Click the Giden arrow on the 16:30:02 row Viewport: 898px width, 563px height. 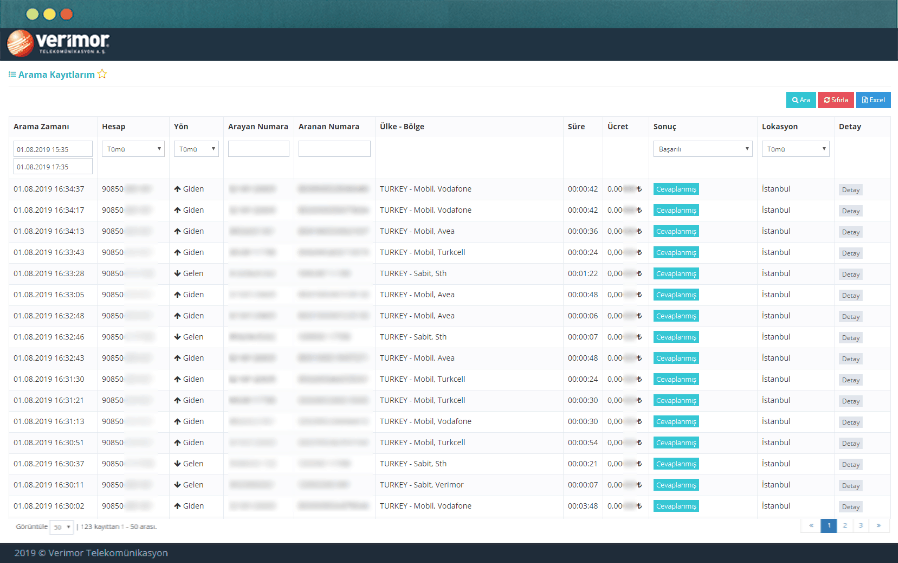pos(178,506)
